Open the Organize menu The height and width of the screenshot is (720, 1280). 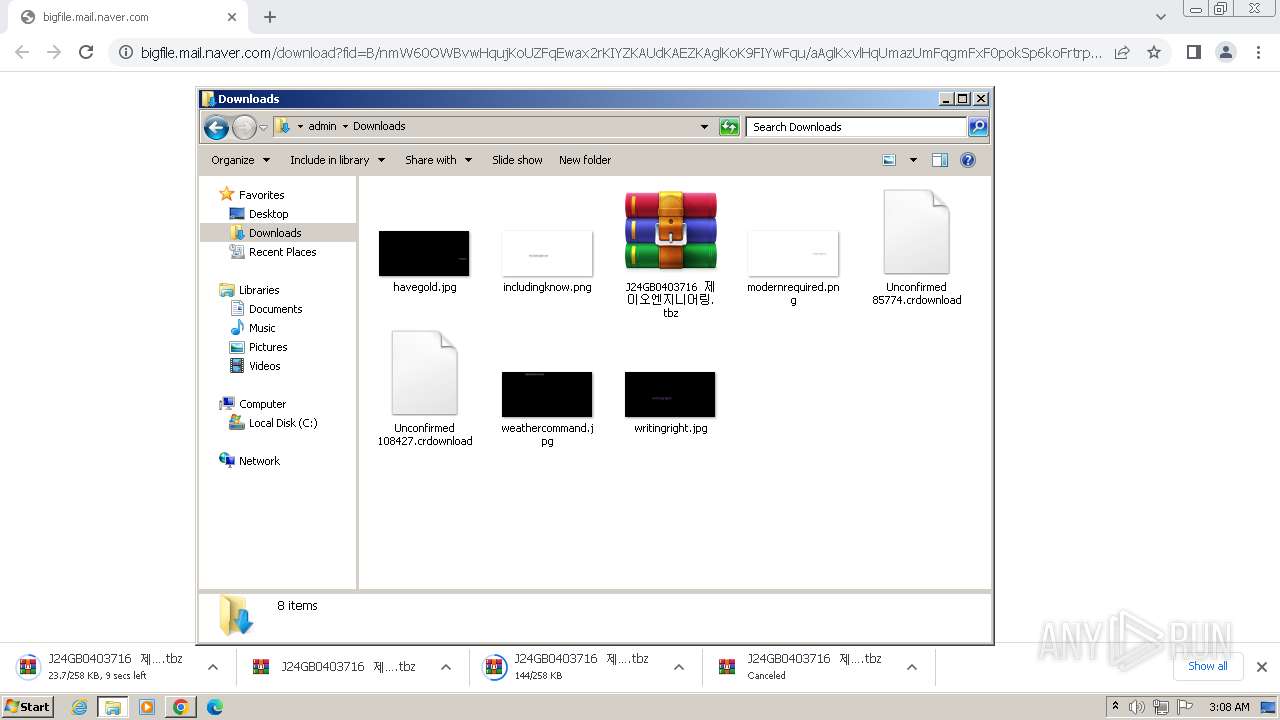click(240, 160)
